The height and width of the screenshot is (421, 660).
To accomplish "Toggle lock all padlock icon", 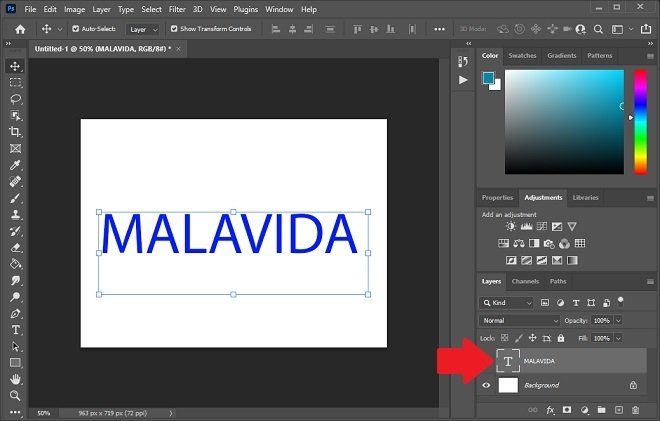I will [561, 338].
